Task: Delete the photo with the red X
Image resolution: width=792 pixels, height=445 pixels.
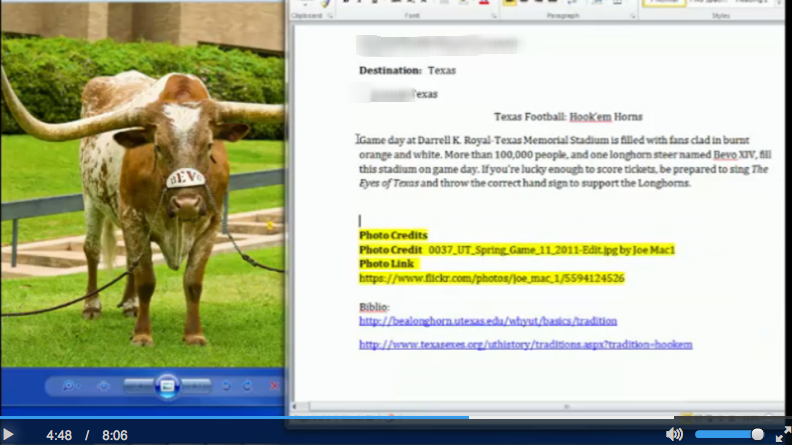Action: (x=274, y=386)
